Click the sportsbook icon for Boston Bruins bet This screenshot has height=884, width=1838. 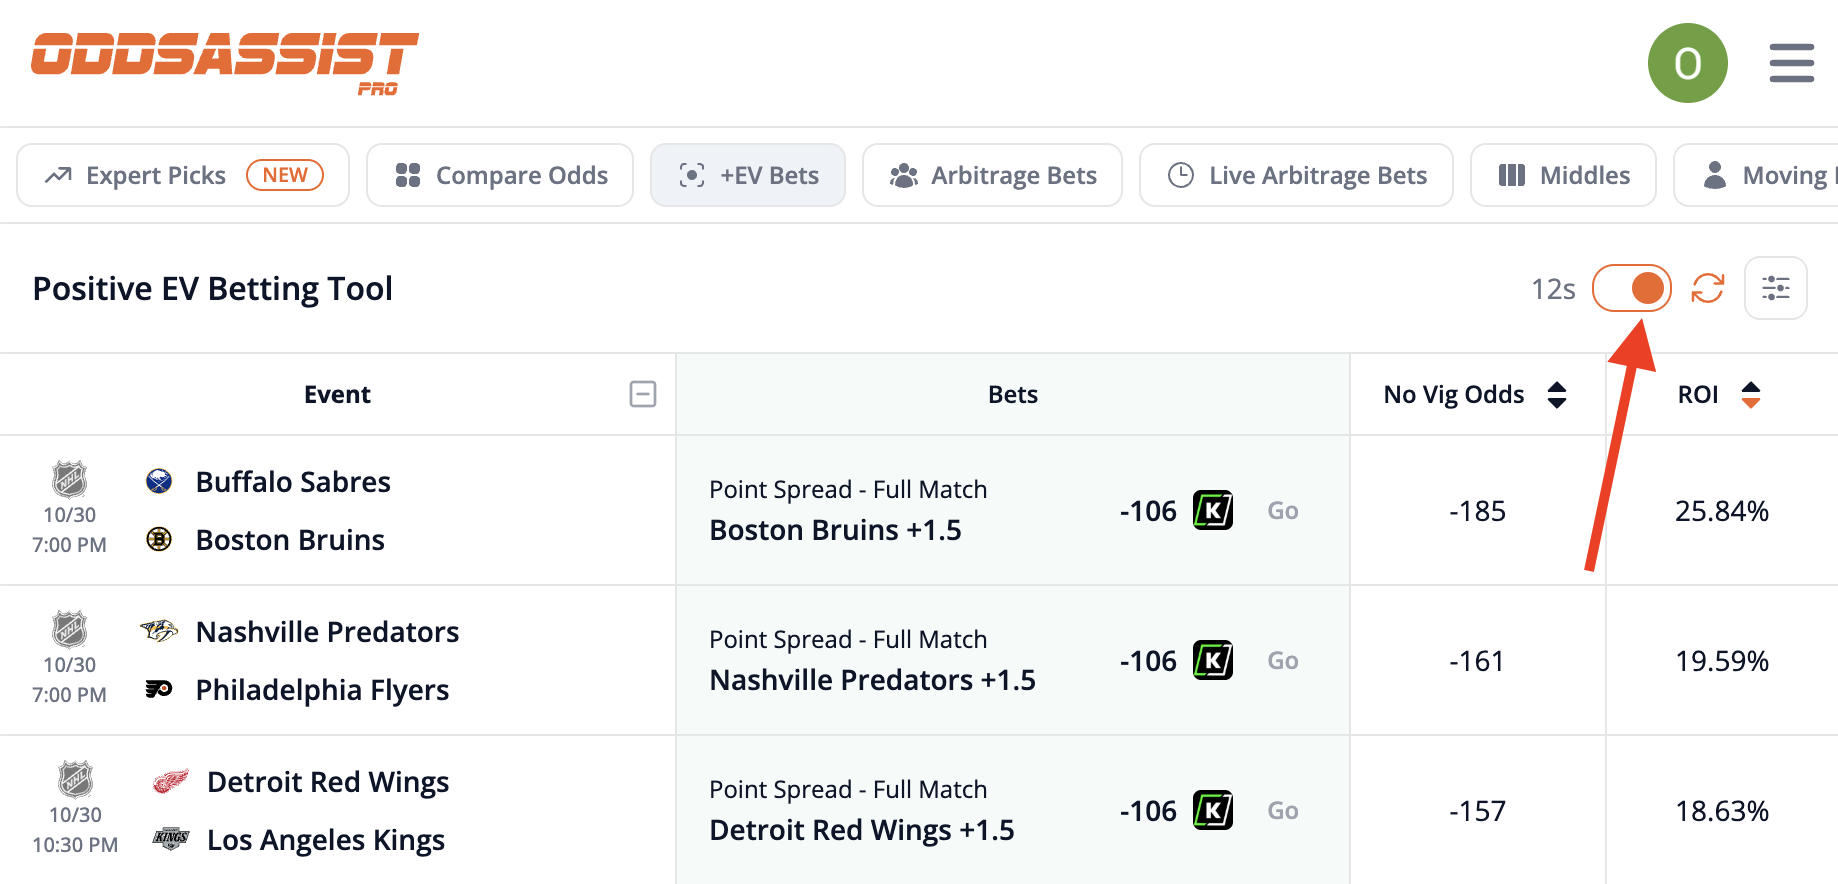coord(1213,511)
